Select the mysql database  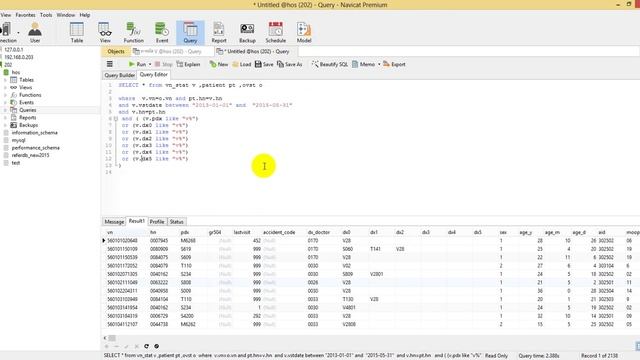pyautogui.click(x=18, y=140)
